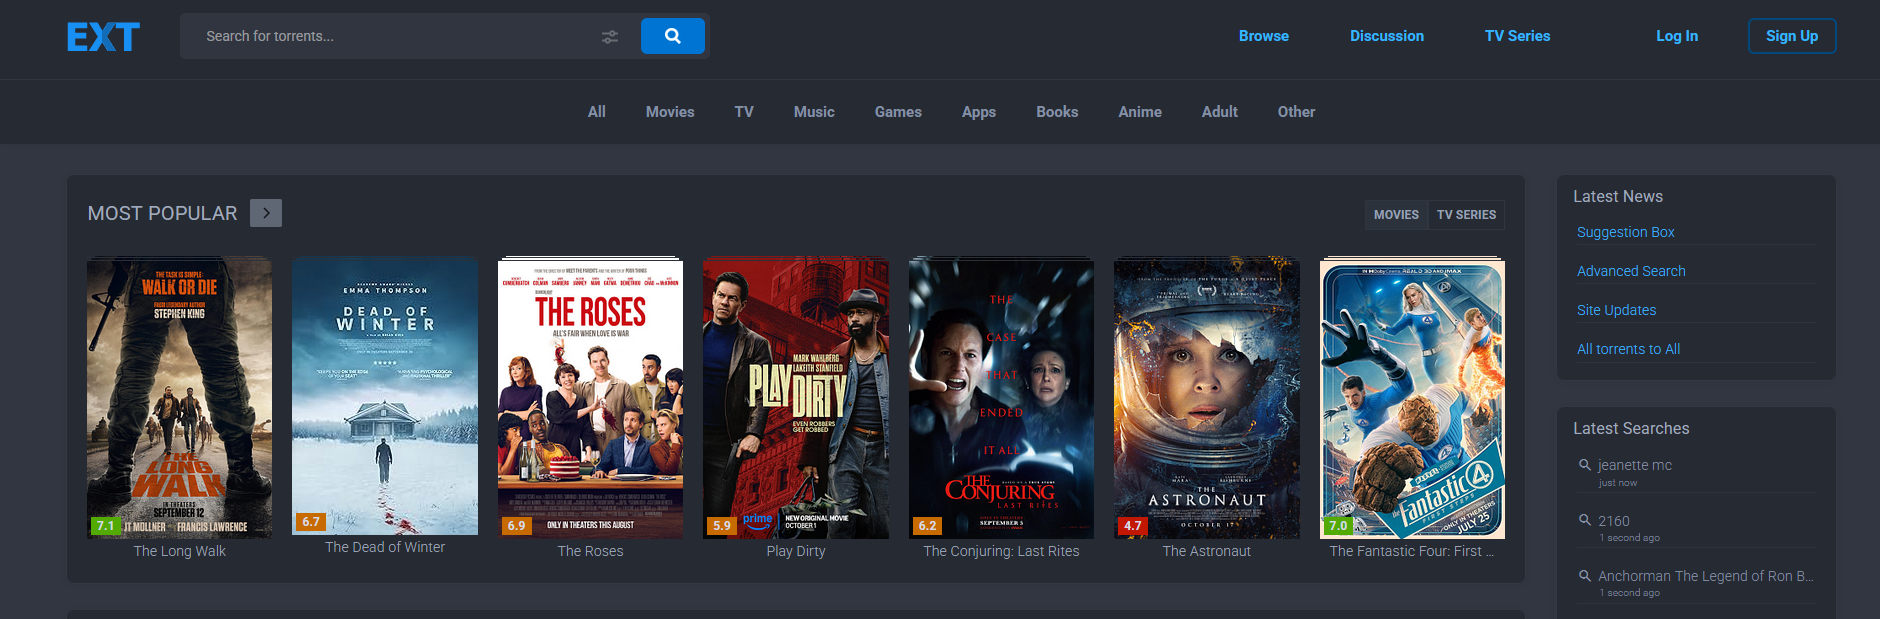Click the 7.1 rating badge
Image resolution: width=1880 pixels, height=619 pixels.
105,525
